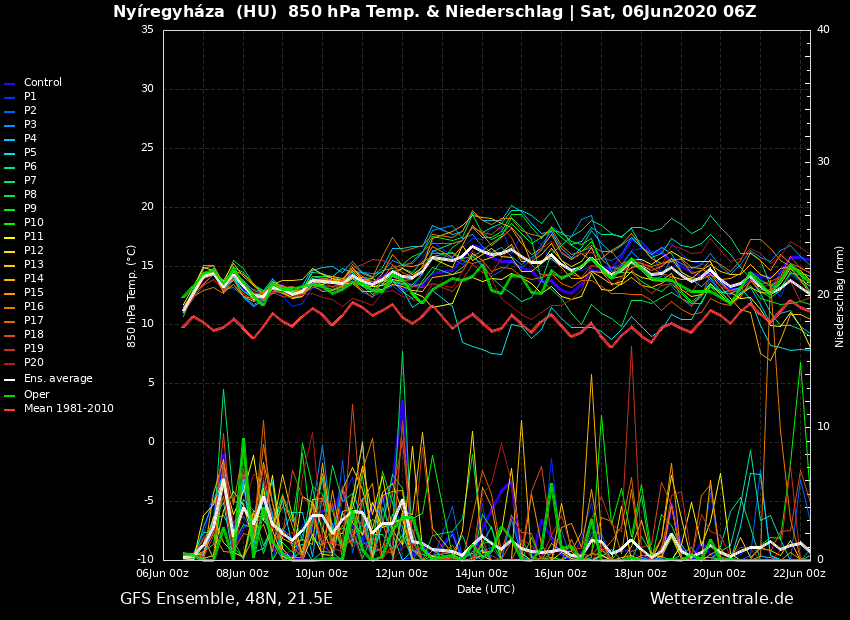Click the 18Jun 00z date tick

pyautogui.click(x=640, y=574)
